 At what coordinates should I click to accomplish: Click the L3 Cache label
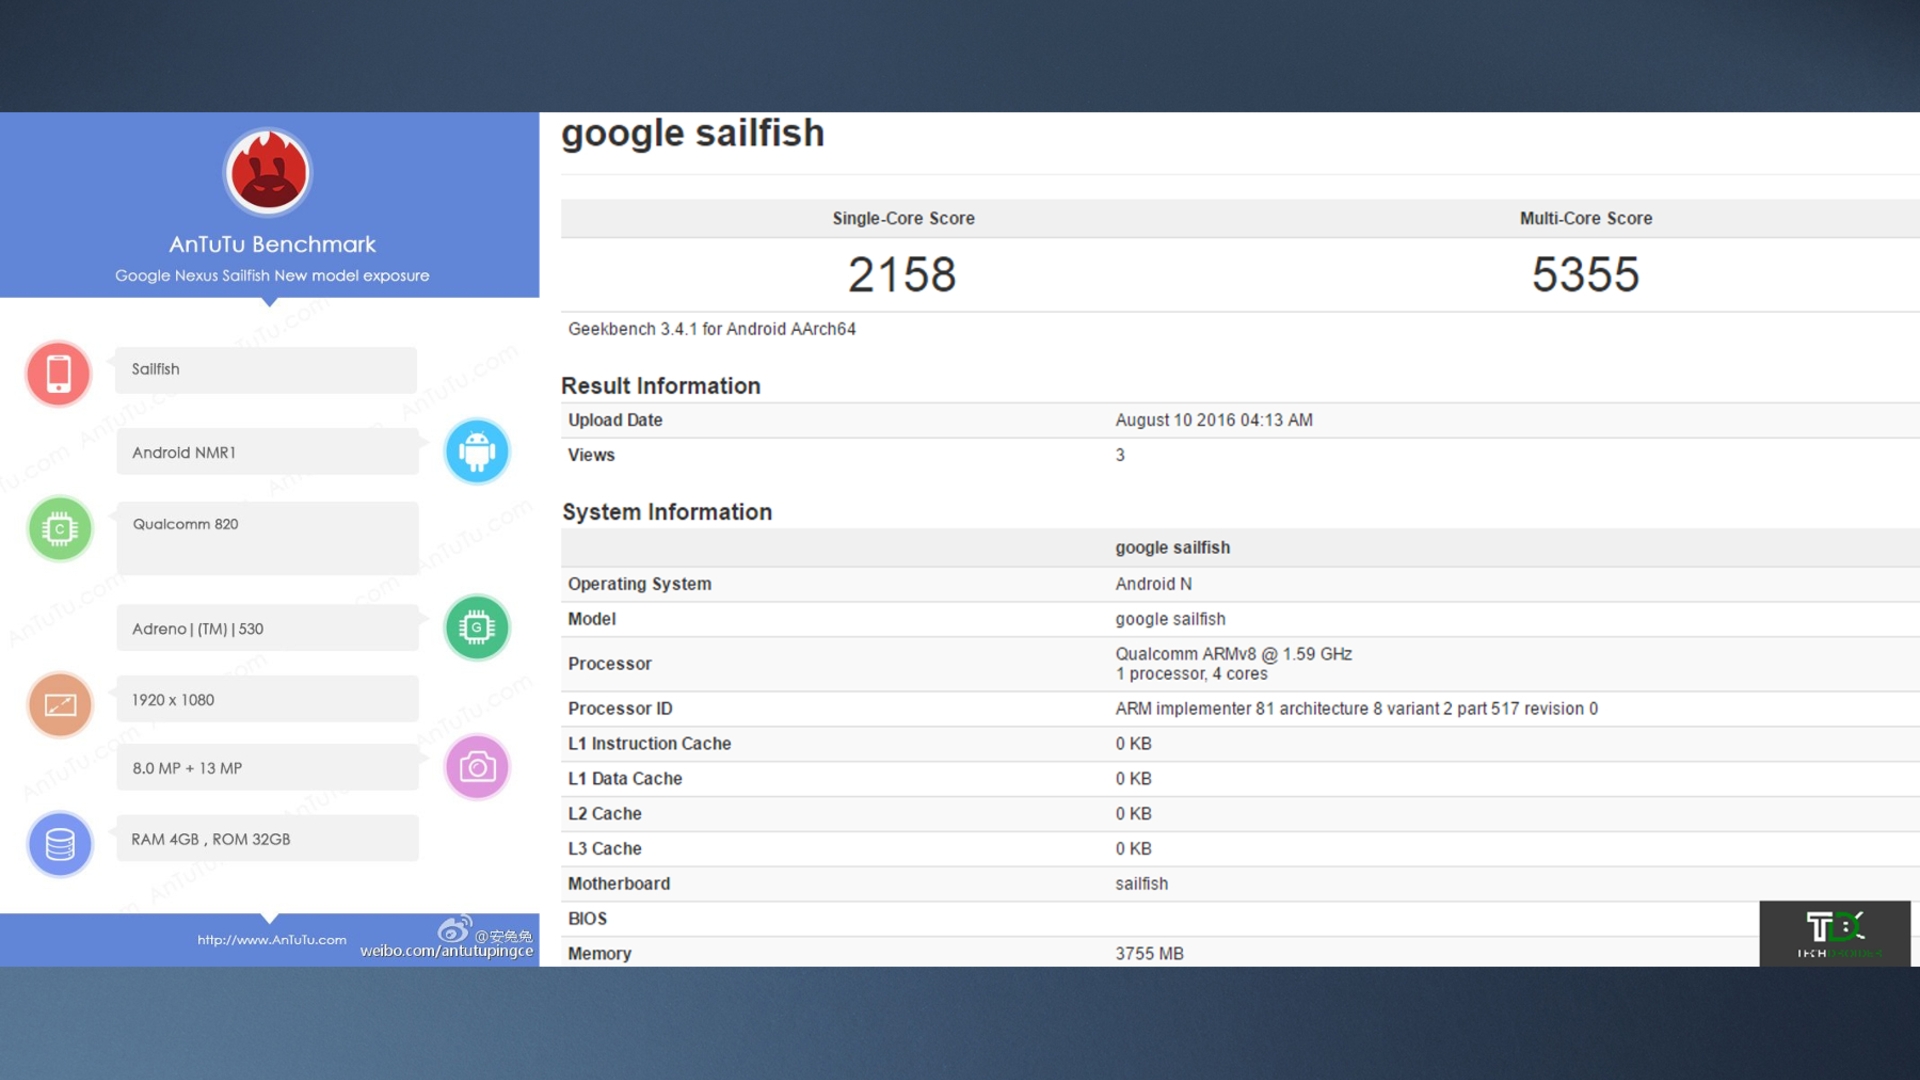(605, 849)
